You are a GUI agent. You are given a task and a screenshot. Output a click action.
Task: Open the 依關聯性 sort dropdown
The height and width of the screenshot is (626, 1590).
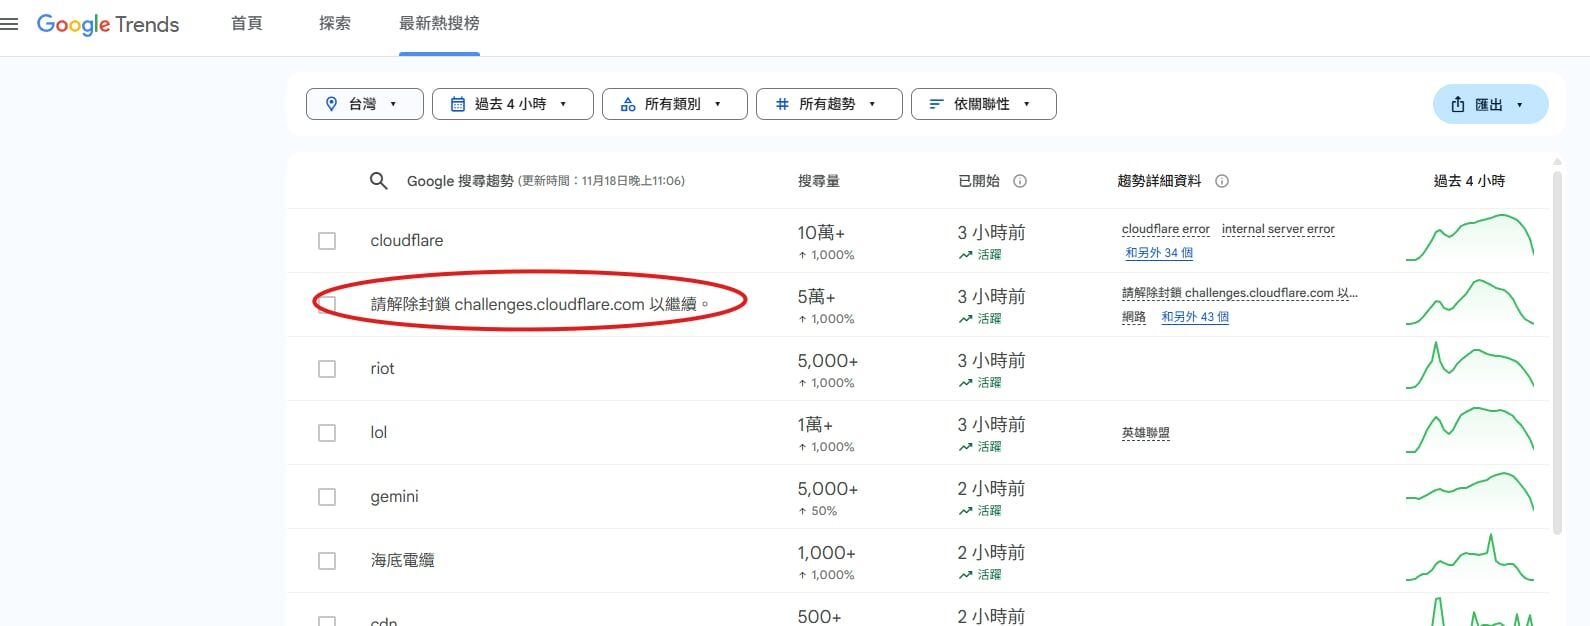pyautogui.click(x=984, y=104)
